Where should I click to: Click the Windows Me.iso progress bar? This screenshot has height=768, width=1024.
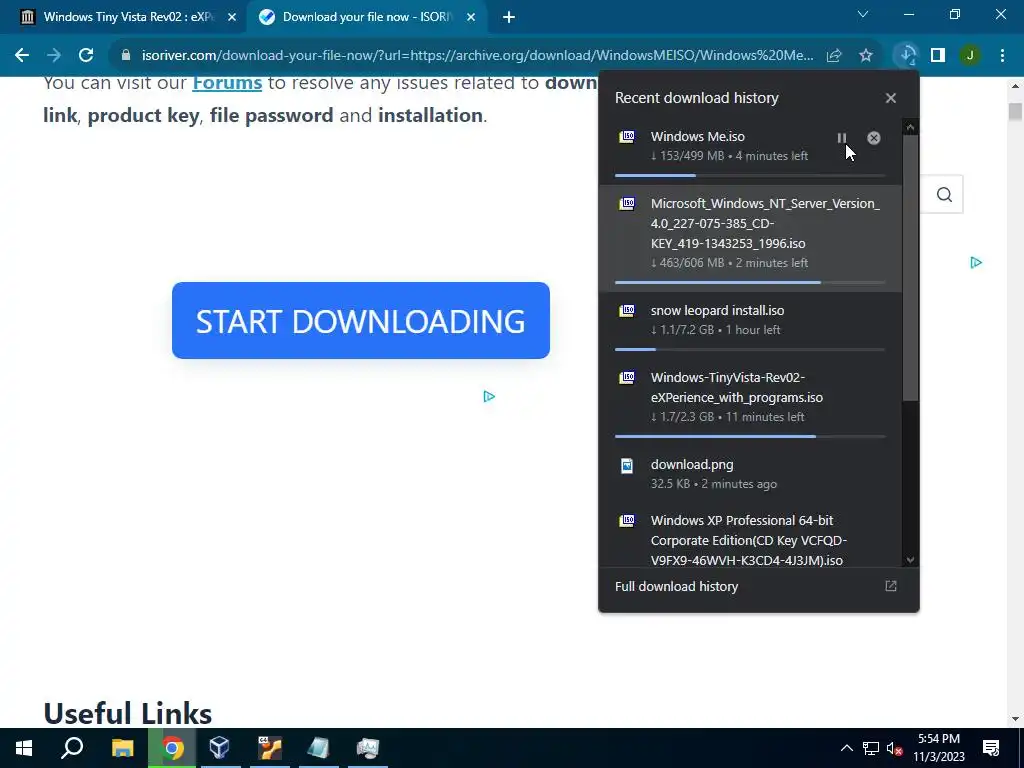click(x=750, y=175)
